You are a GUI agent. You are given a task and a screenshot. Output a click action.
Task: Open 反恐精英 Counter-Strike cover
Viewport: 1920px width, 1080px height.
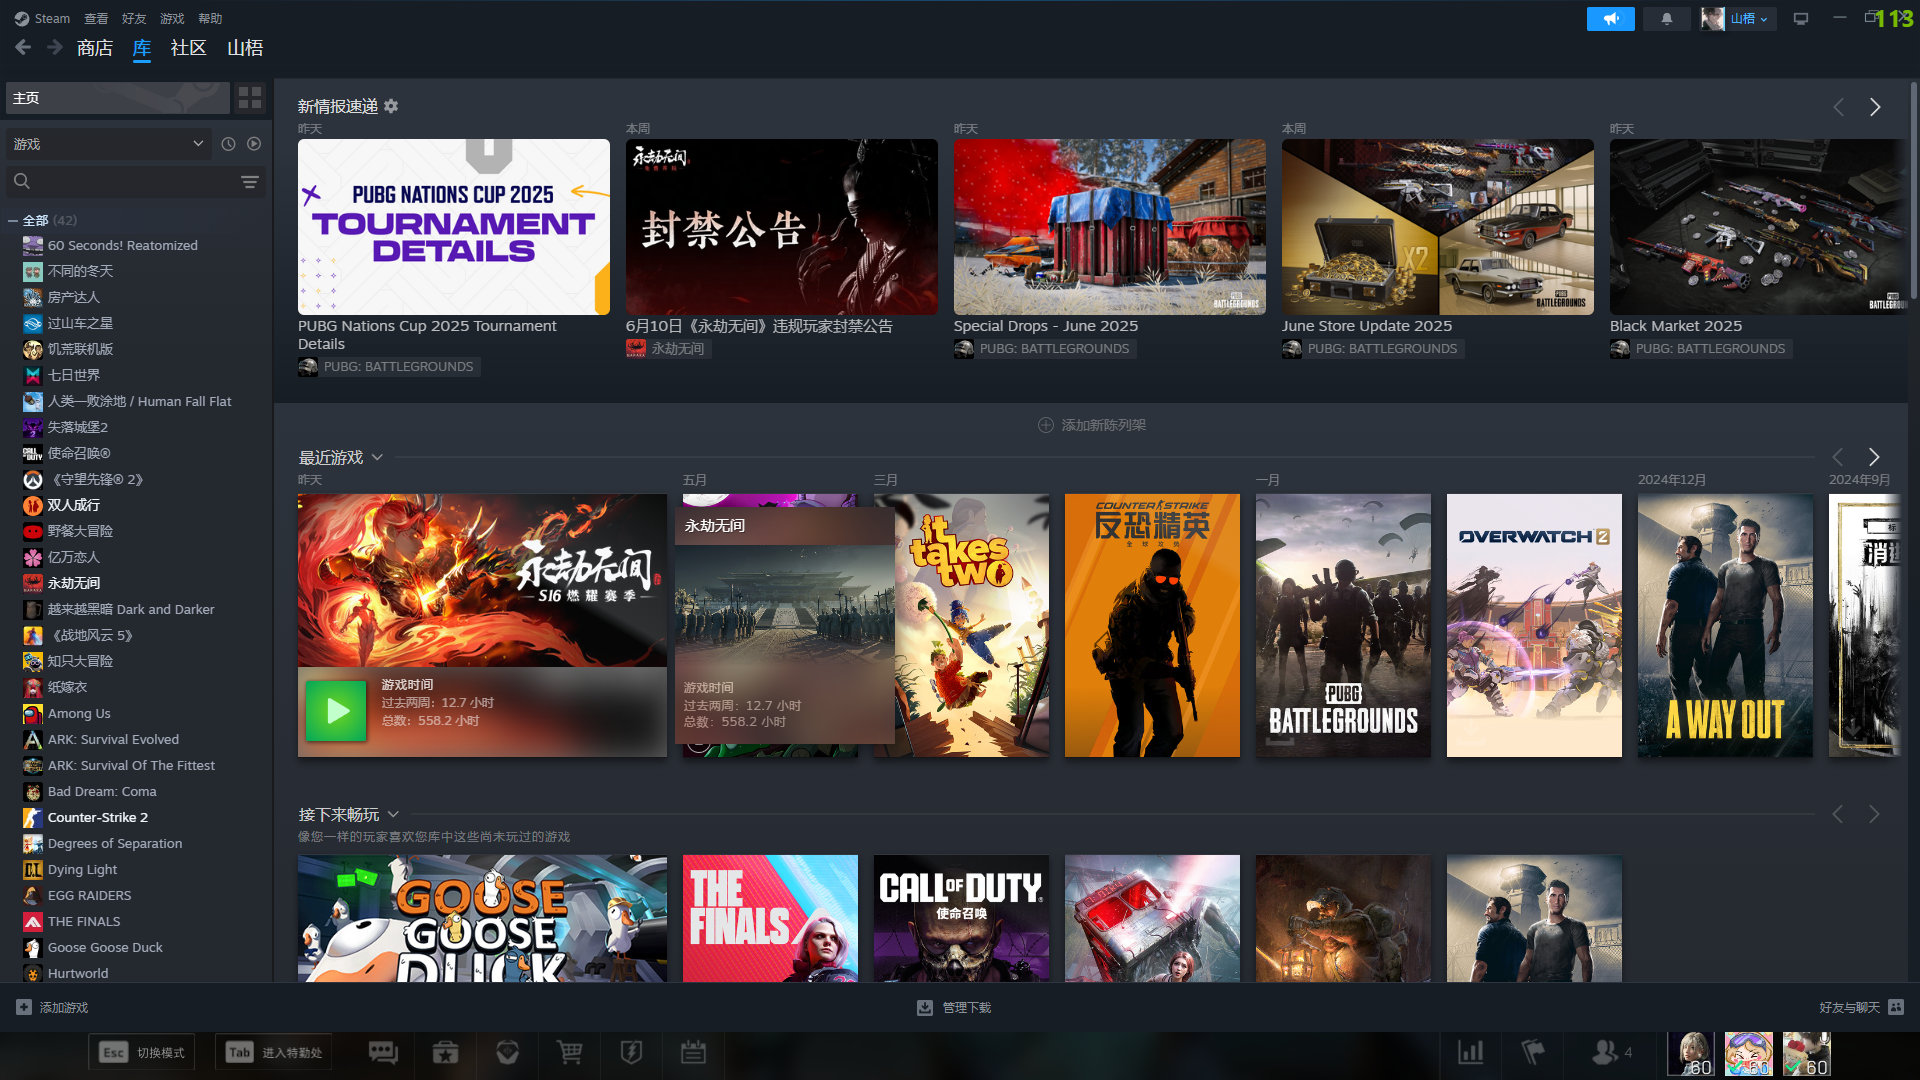pyautogui.click(x=1152, y=625)
